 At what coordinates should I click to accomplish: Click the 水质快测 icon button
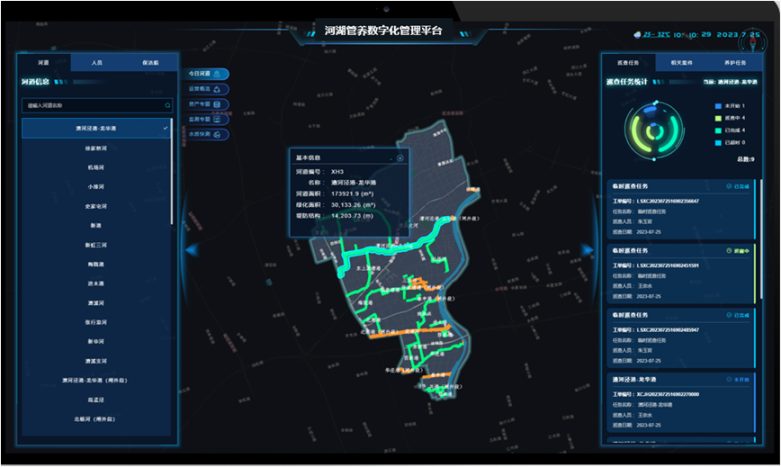click(x=217, y=133)
